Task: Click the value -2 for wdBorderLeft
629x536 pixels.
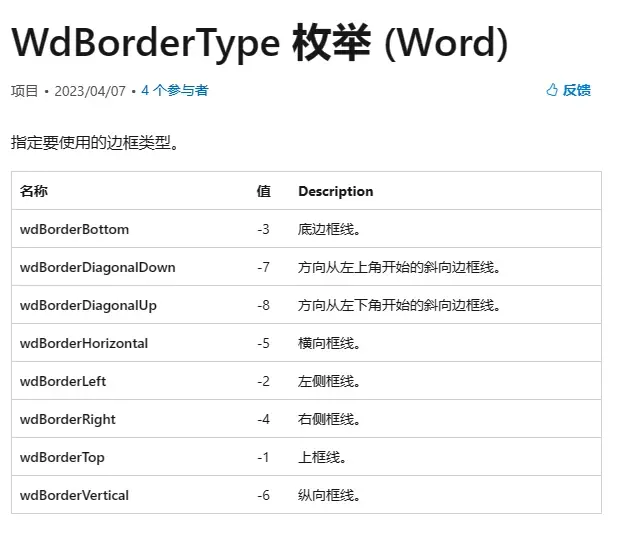Action: pyautogui.click(x=263, y=381)
